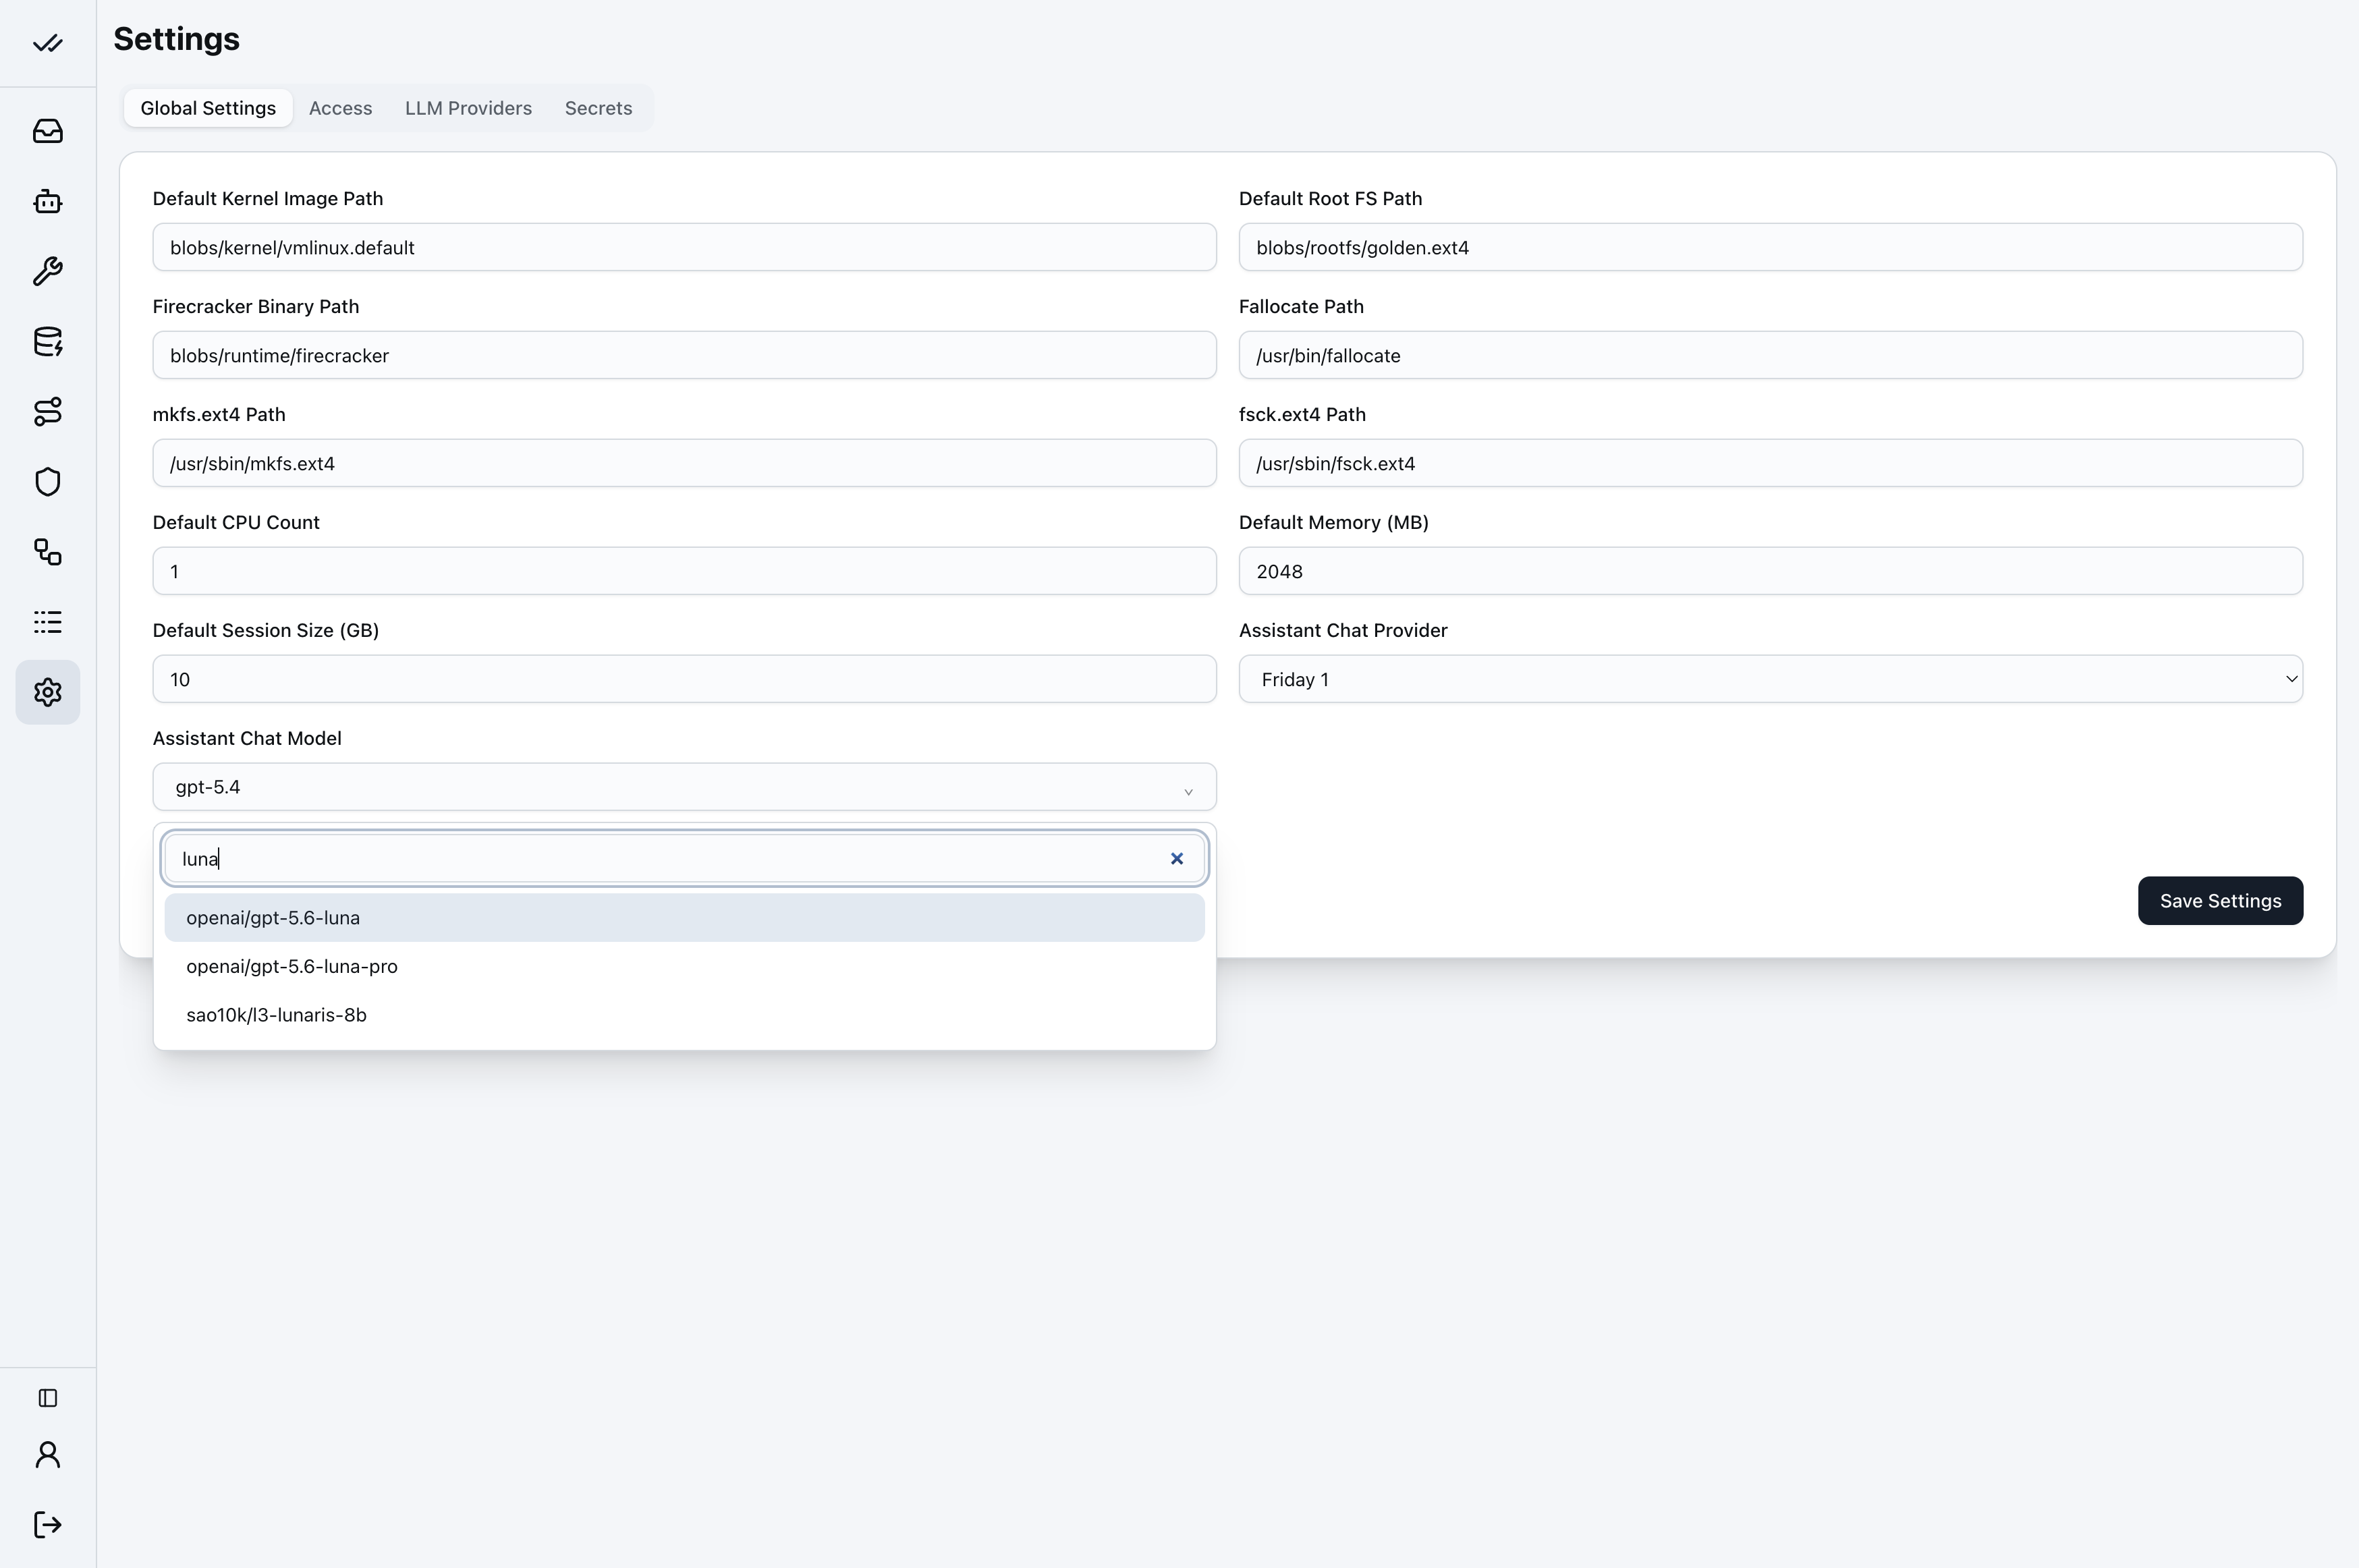2359x1568 pixels.
Task: Click the Default Kernel Image Path label
Action: tap(268, 198)
